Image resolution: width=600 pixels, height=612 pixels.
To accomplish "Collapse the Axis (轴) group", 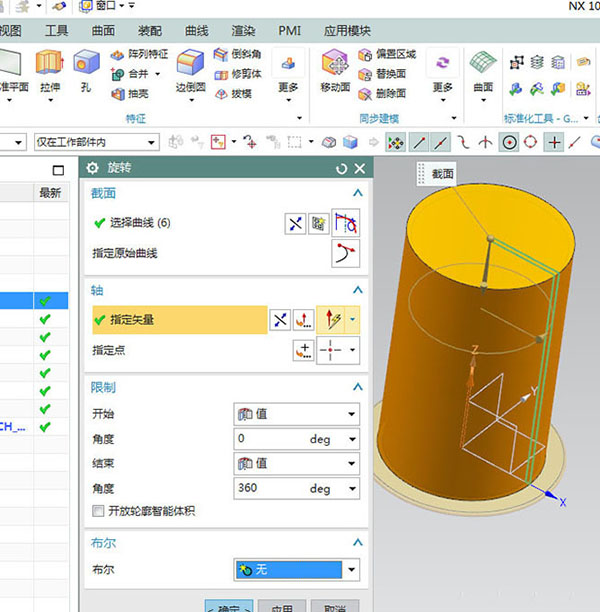I will coord(358,290).
